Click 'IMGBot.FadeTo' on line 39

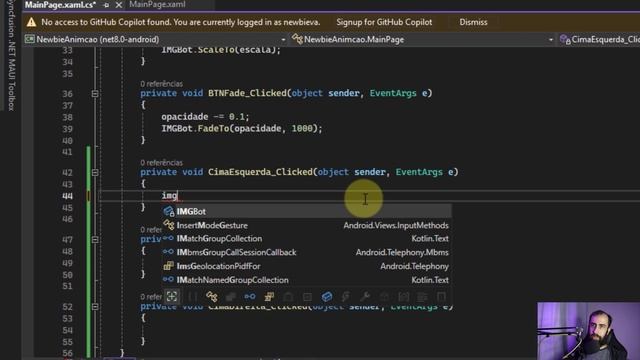click(x=195, y=129)
